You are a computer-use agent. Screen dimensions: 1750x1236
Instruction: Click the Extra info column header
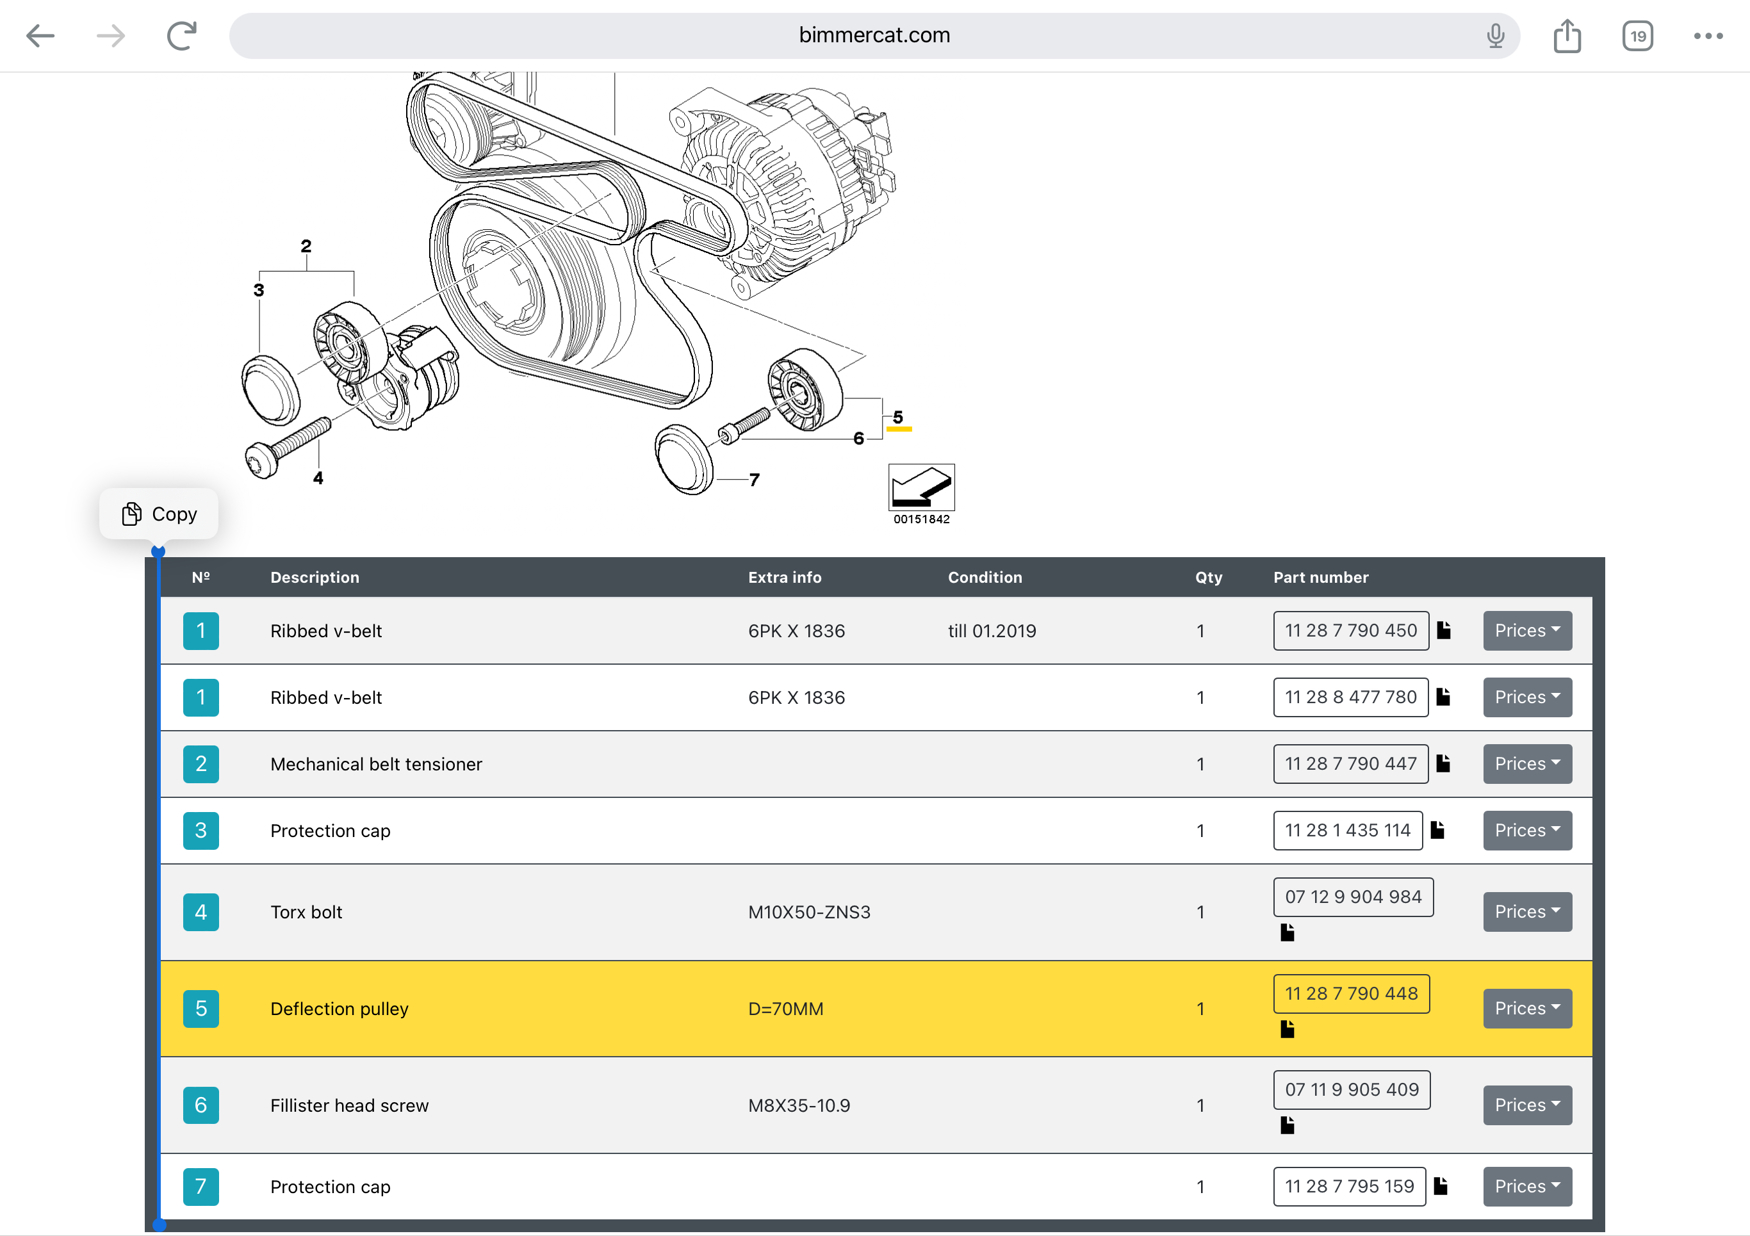click(x=785, y=577)
